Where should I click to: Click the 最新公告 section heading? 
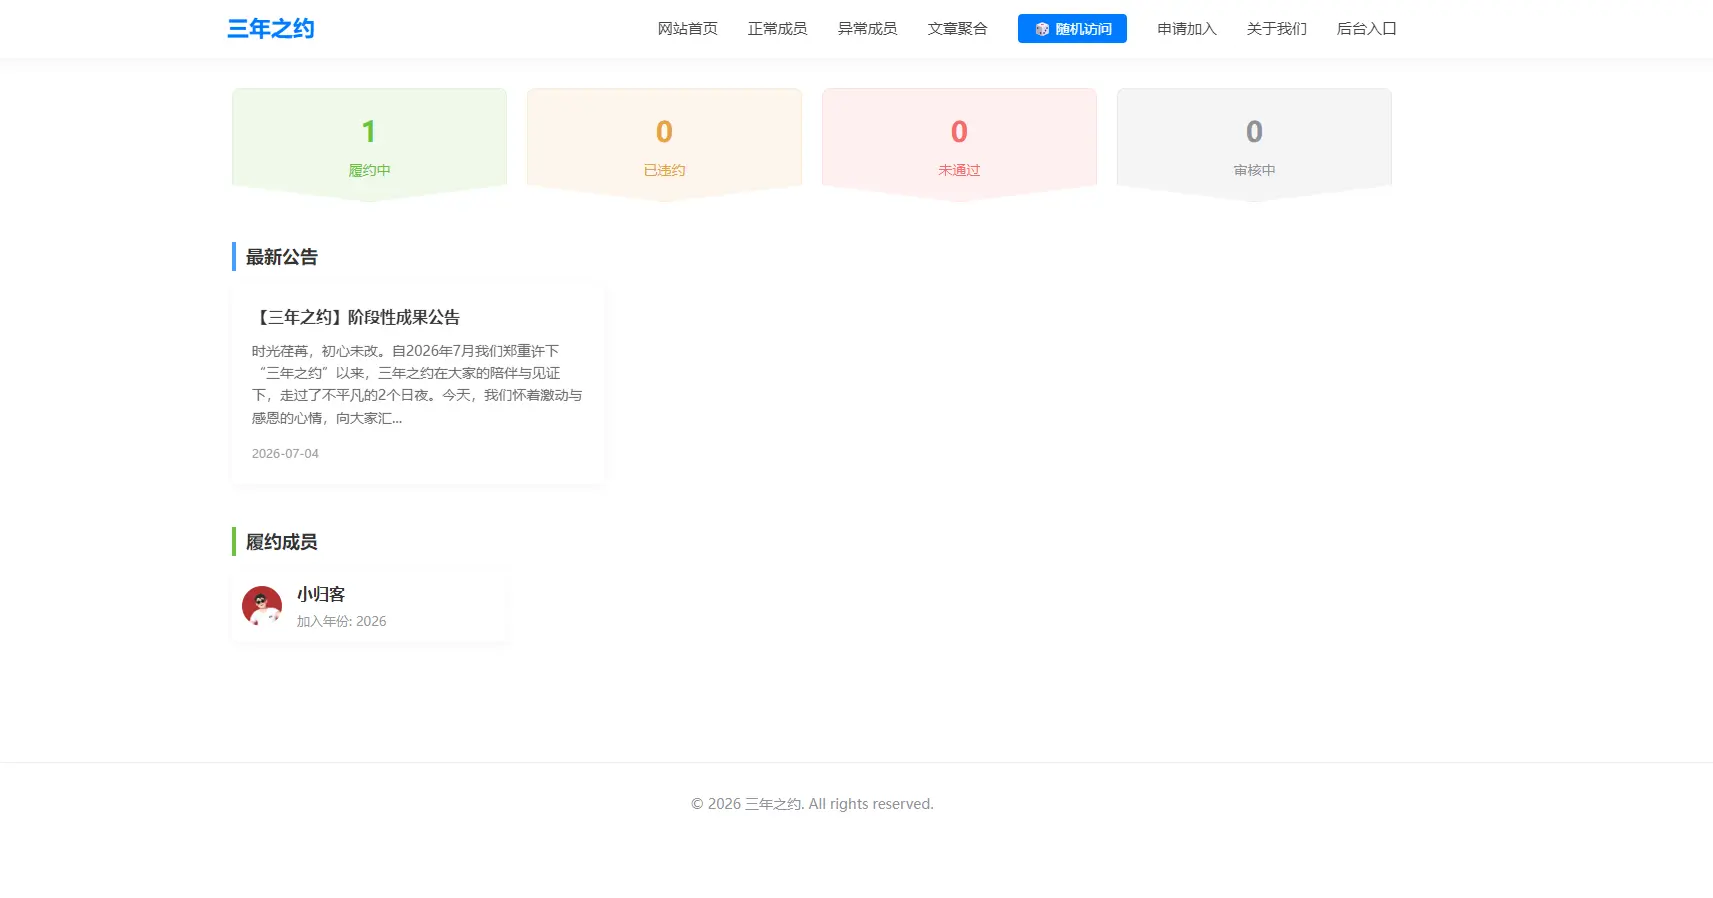tap(282, 257)
